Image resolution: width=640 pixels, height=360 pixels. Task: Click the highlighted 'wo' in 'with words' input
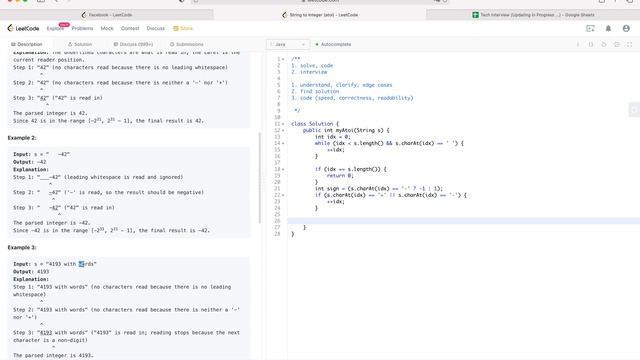(81, 264)
